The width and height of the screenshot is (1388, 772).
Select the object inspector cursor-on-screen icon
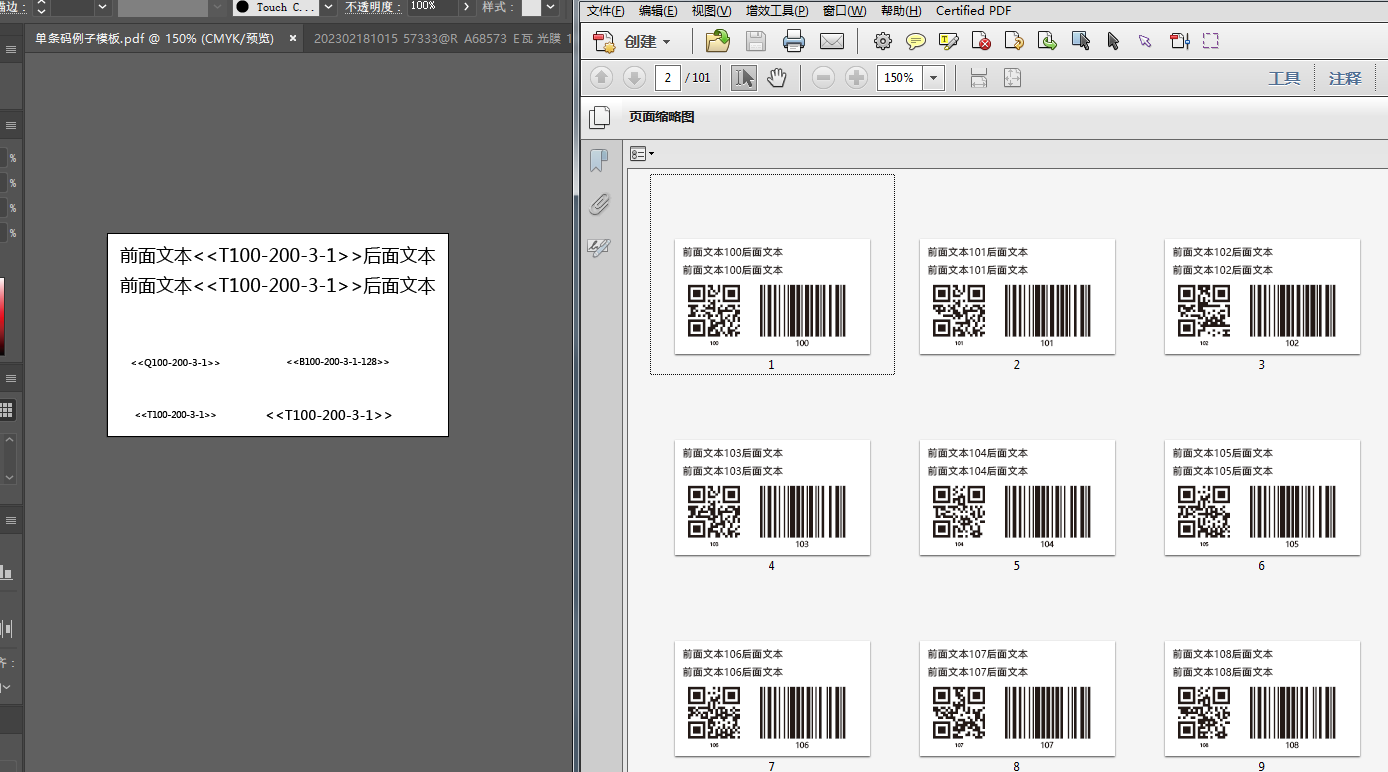click(1080, 41)
